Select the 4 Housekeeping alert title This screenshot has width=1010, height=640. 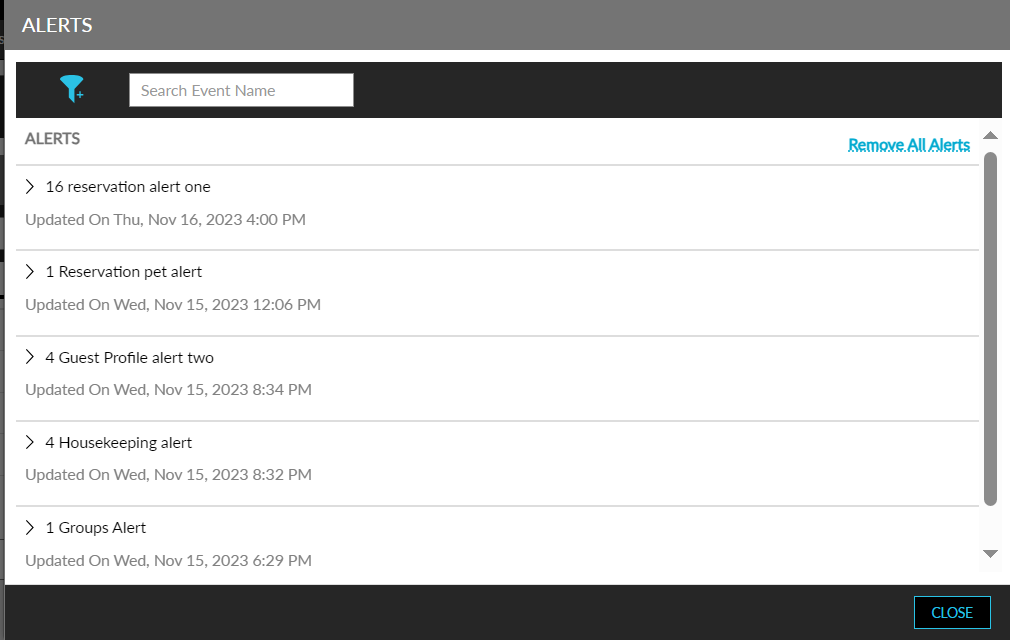click(x=119, y=442)
